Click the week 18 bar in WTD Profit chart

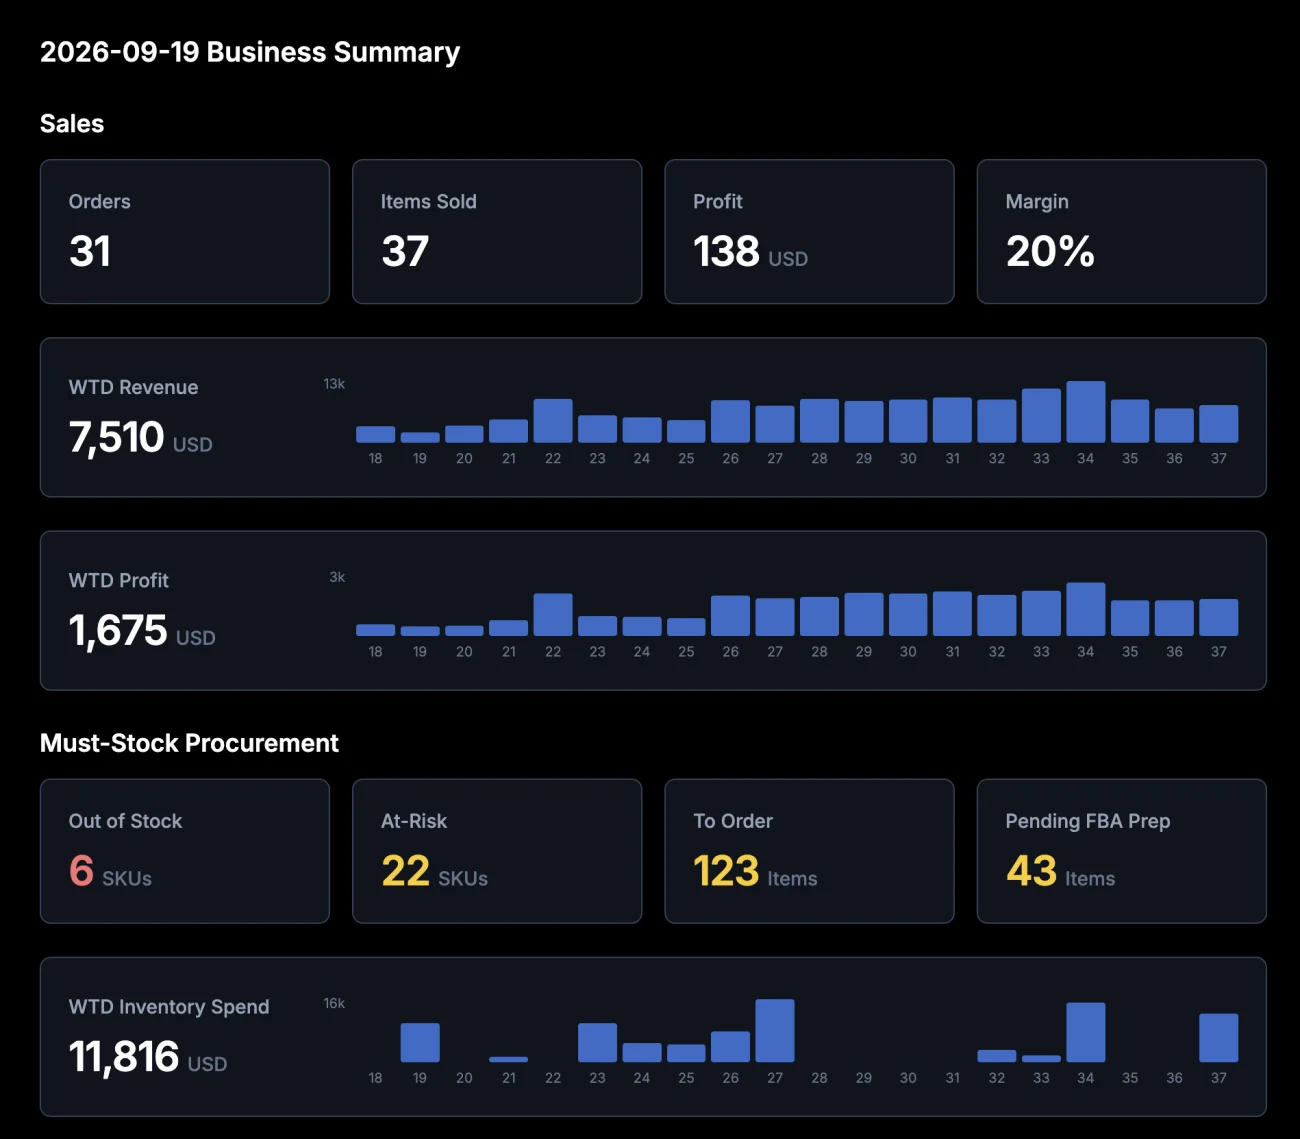pos(375,630)
